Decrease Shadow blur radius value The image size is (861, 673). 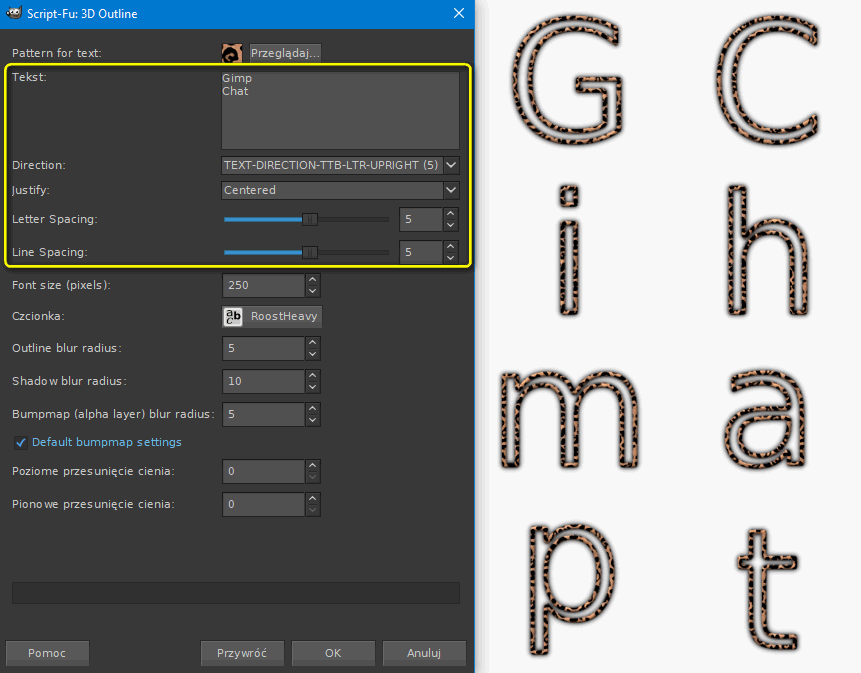(x=312, y=387)
